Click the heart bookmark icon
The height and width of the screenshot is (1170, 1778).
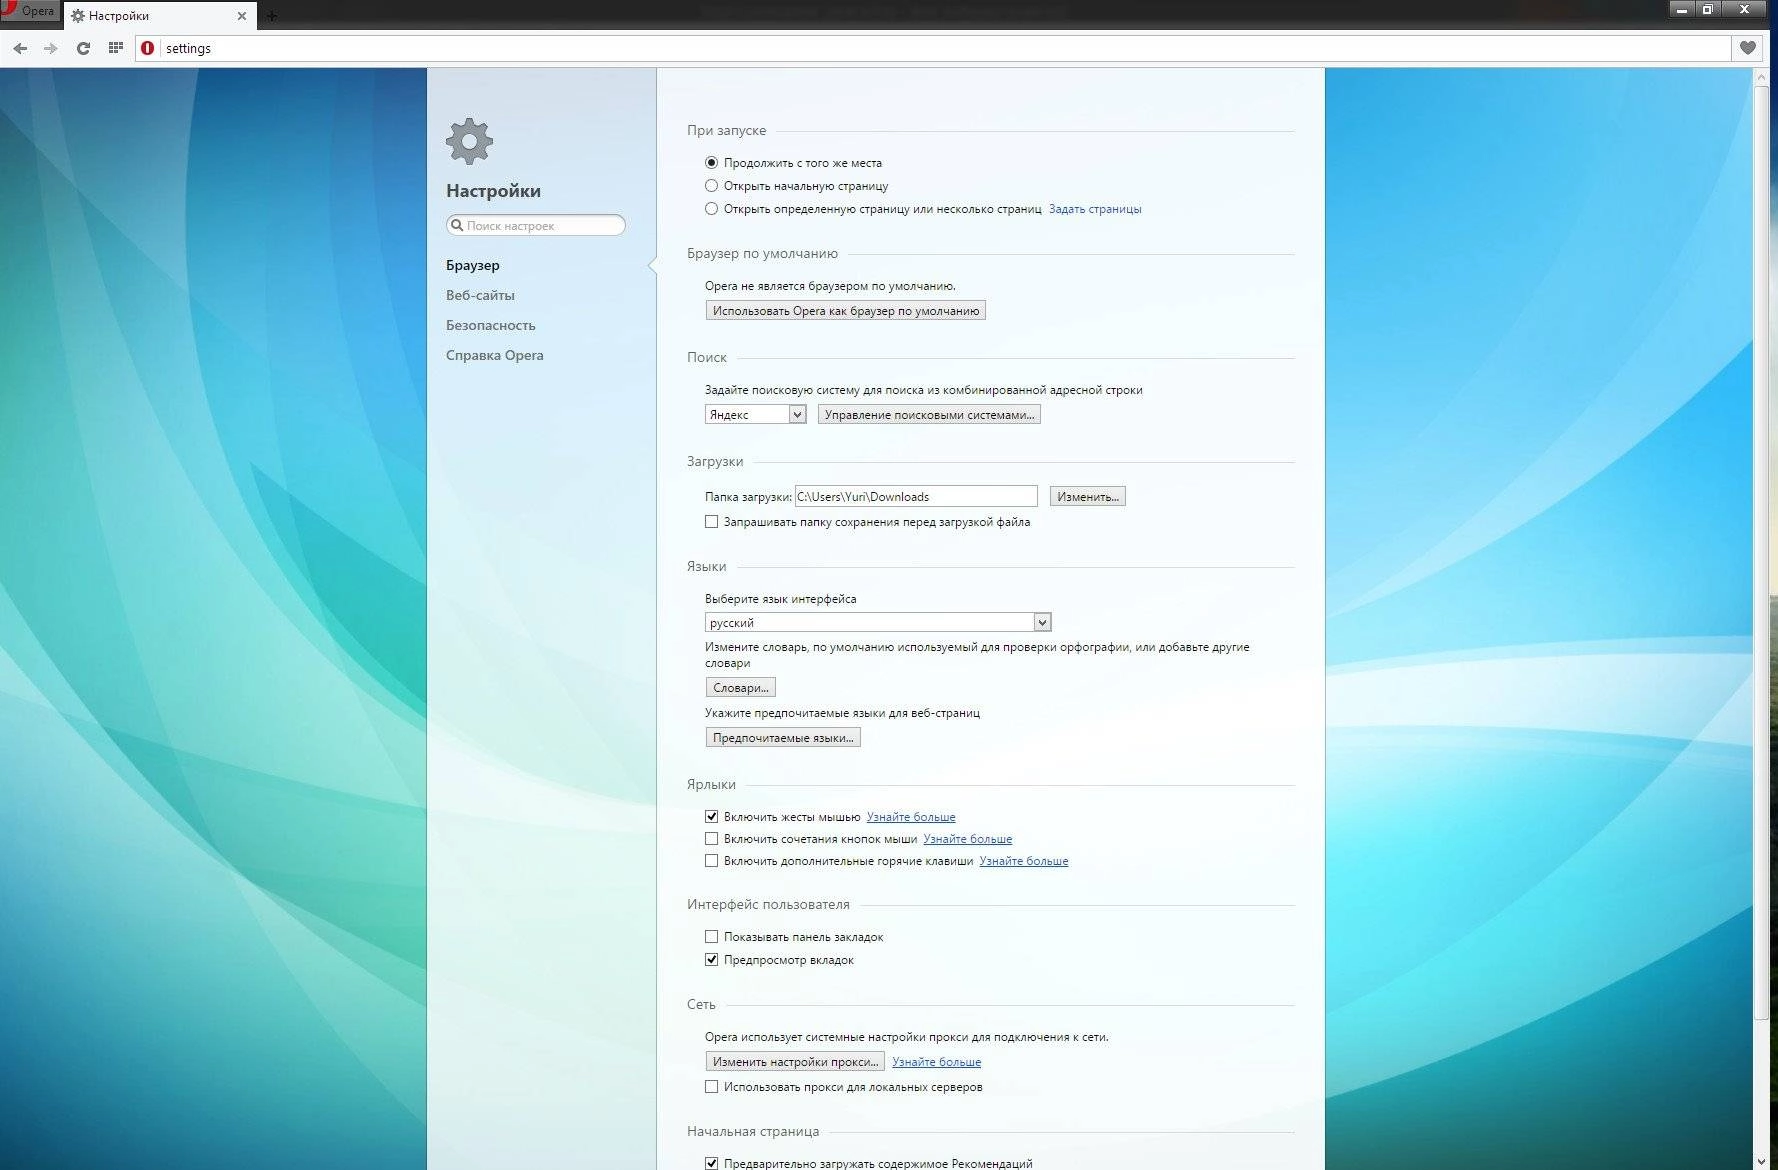[x=1748, y=48]
